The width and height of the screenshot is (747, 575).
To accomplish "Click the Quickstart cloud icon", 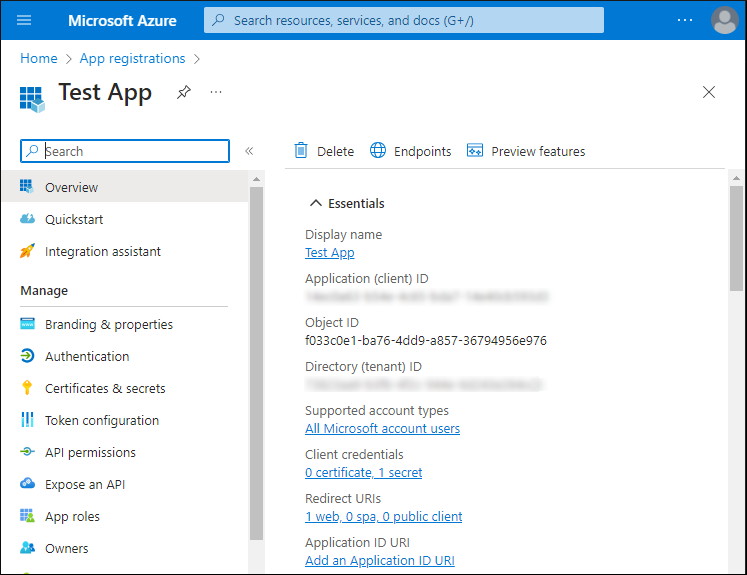I will (27, 219).
